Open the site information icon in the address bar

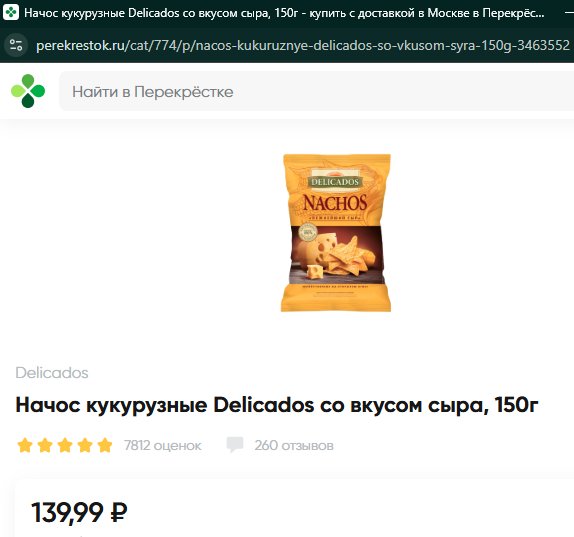16,45
